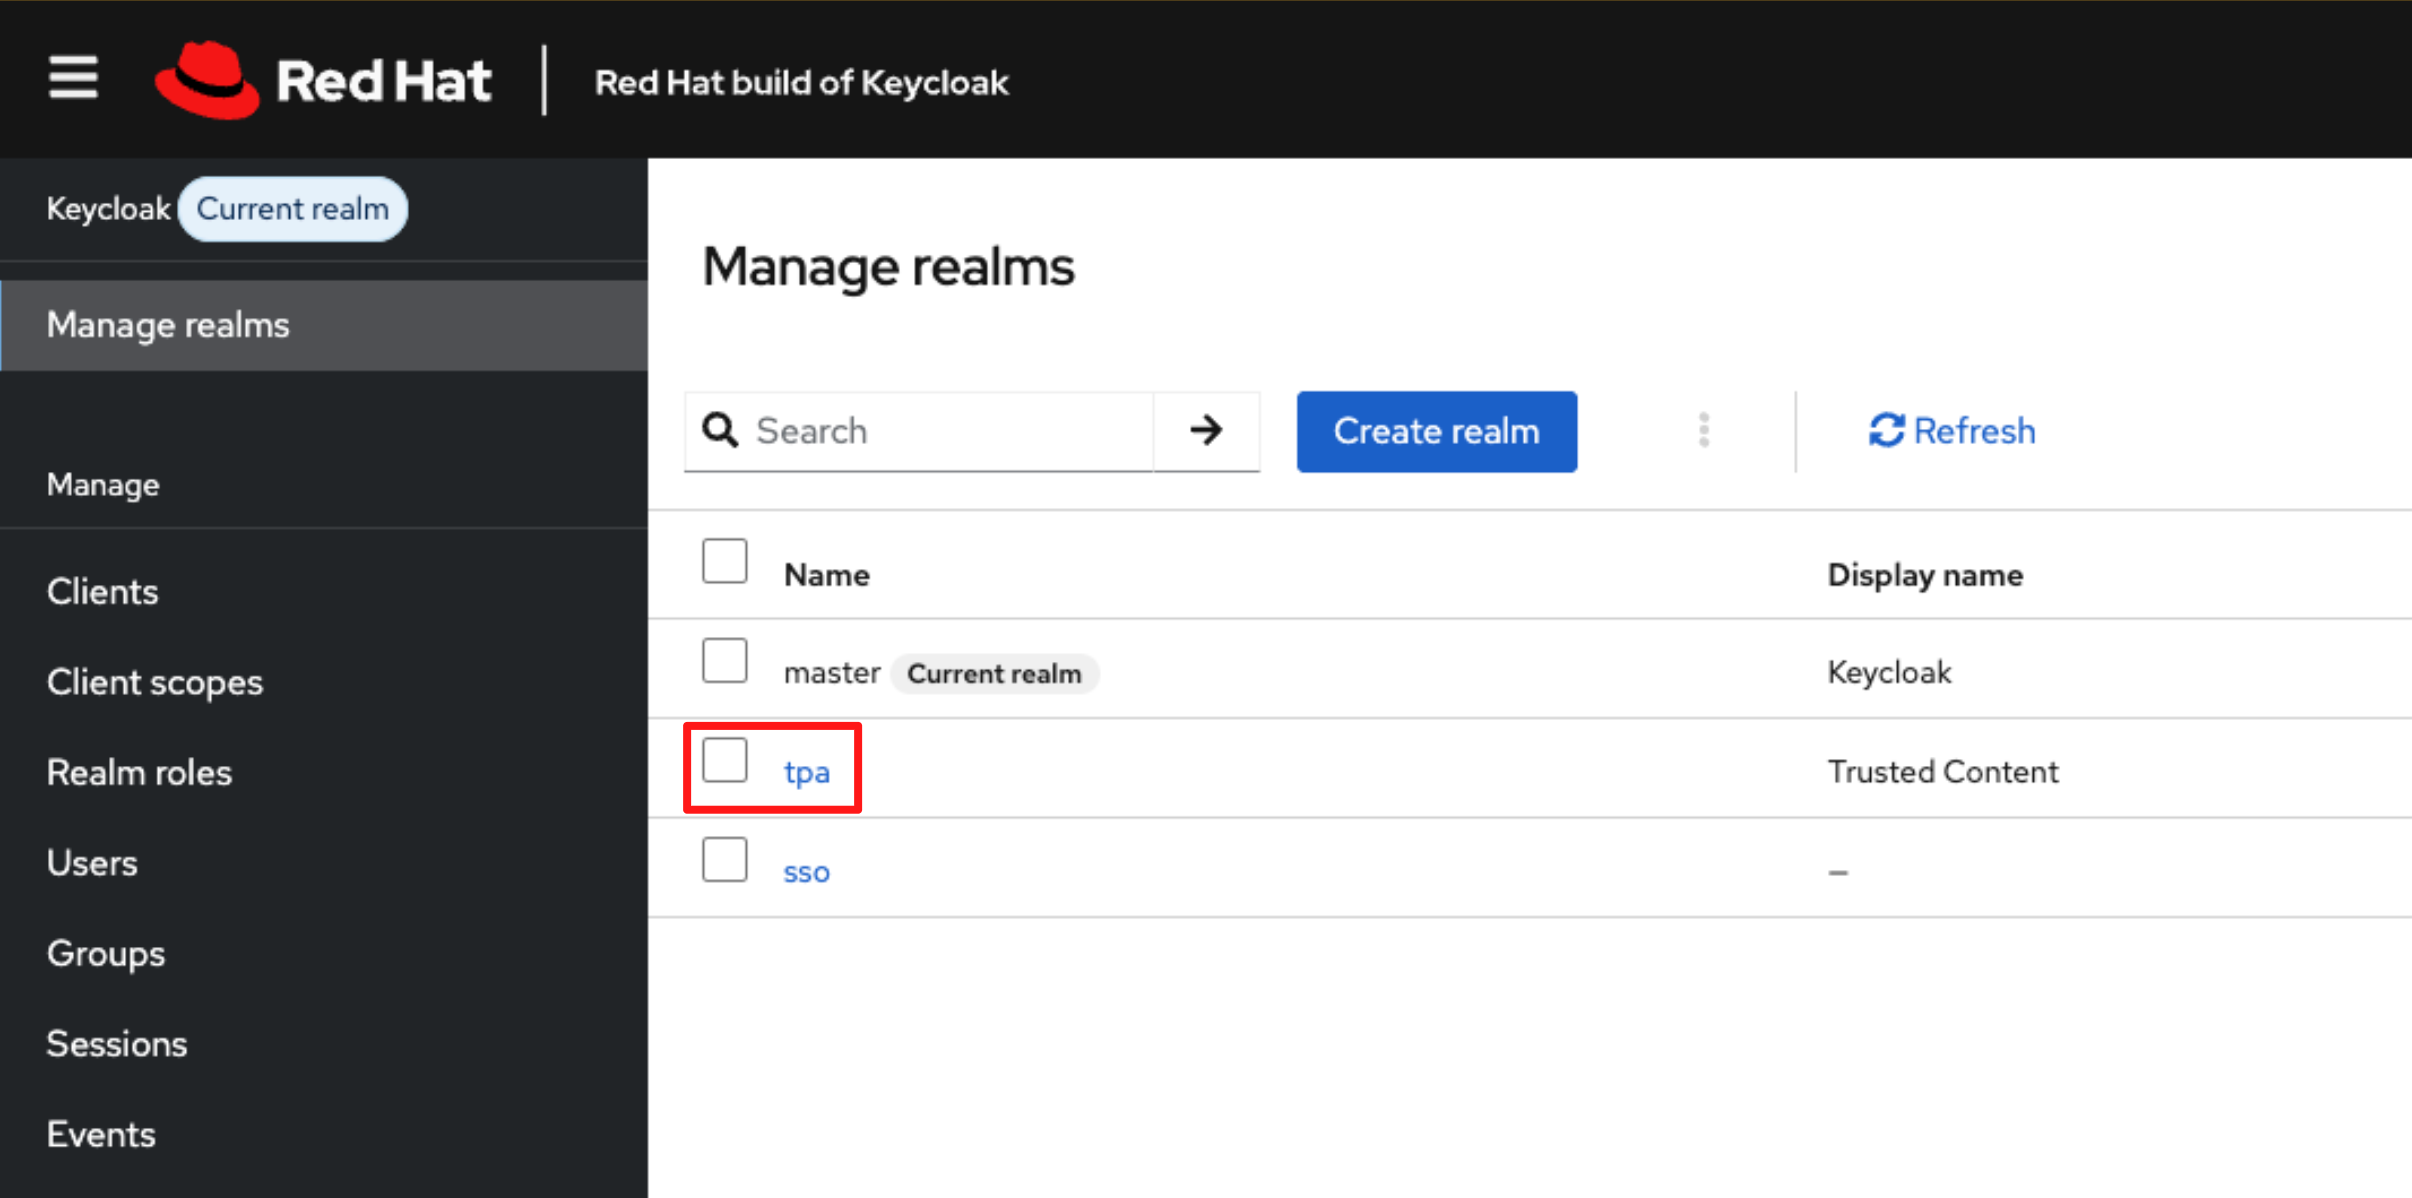Open the Users sidebar page

pyautogui.click(x=92, y=863)
